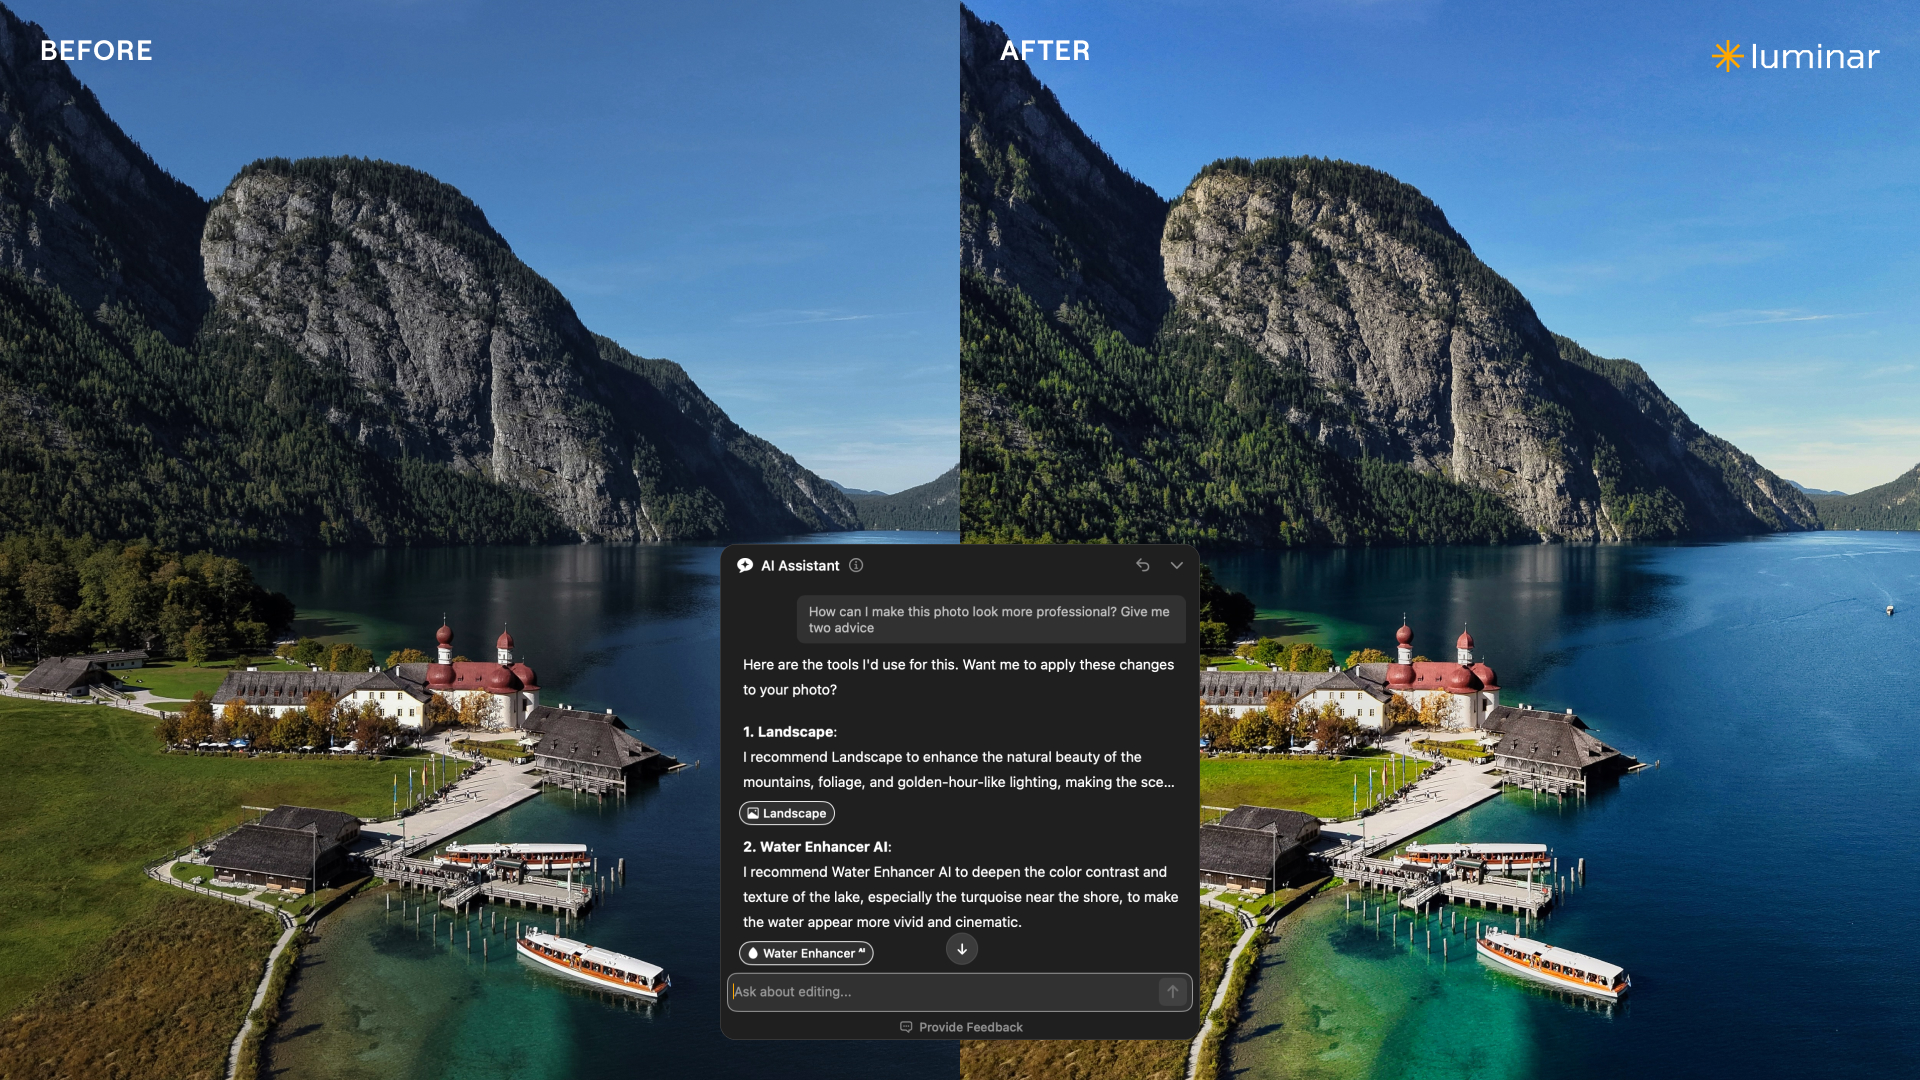Apply the Landscape tool chip
Viewport: 1920px width, 1080px height.
click(x=787, y=813)
